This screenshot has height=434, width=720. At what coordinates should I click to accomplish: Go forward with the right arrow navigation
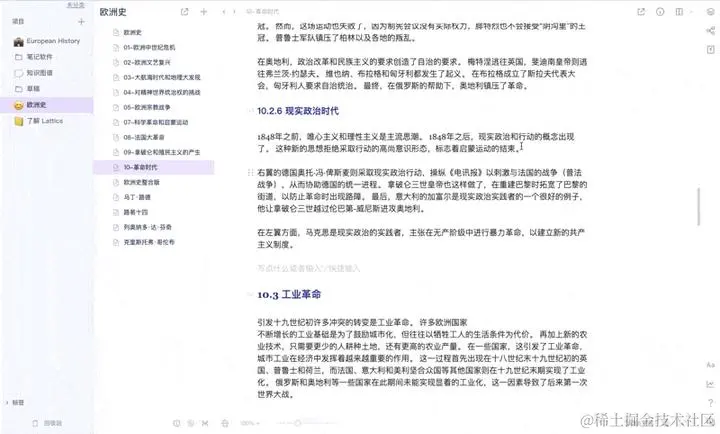click(235, 12)
